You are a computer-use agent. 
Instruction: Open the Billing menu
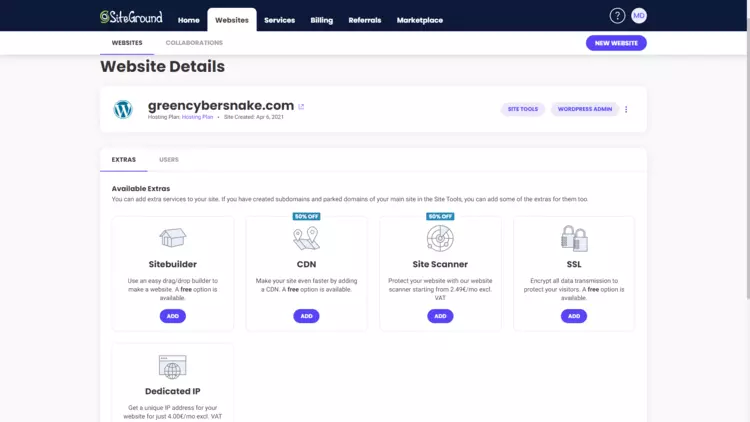[321, 20]
